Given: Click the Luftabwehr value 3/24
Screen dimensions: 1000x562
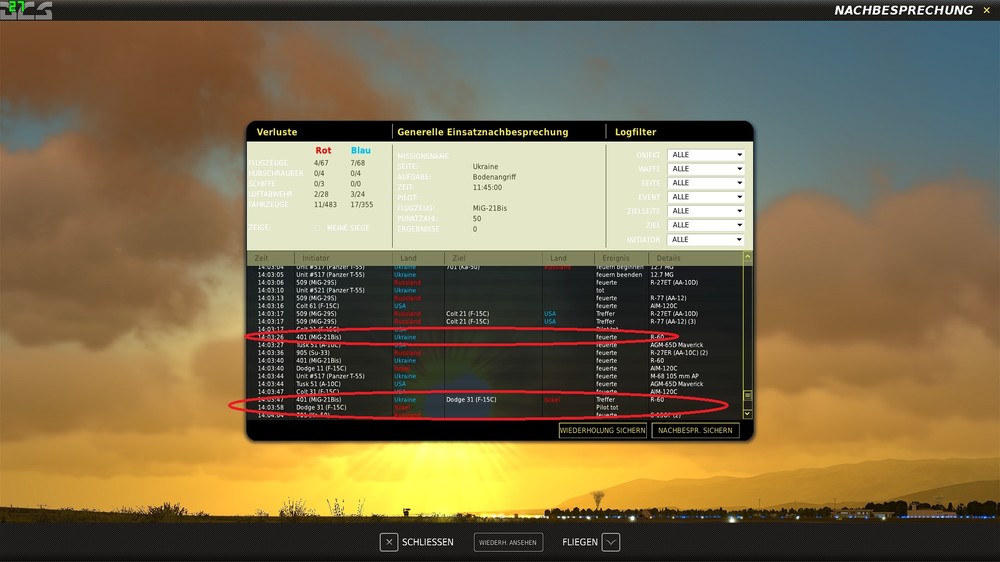Looking at the screenshot, I should click(x=358, y=194).
